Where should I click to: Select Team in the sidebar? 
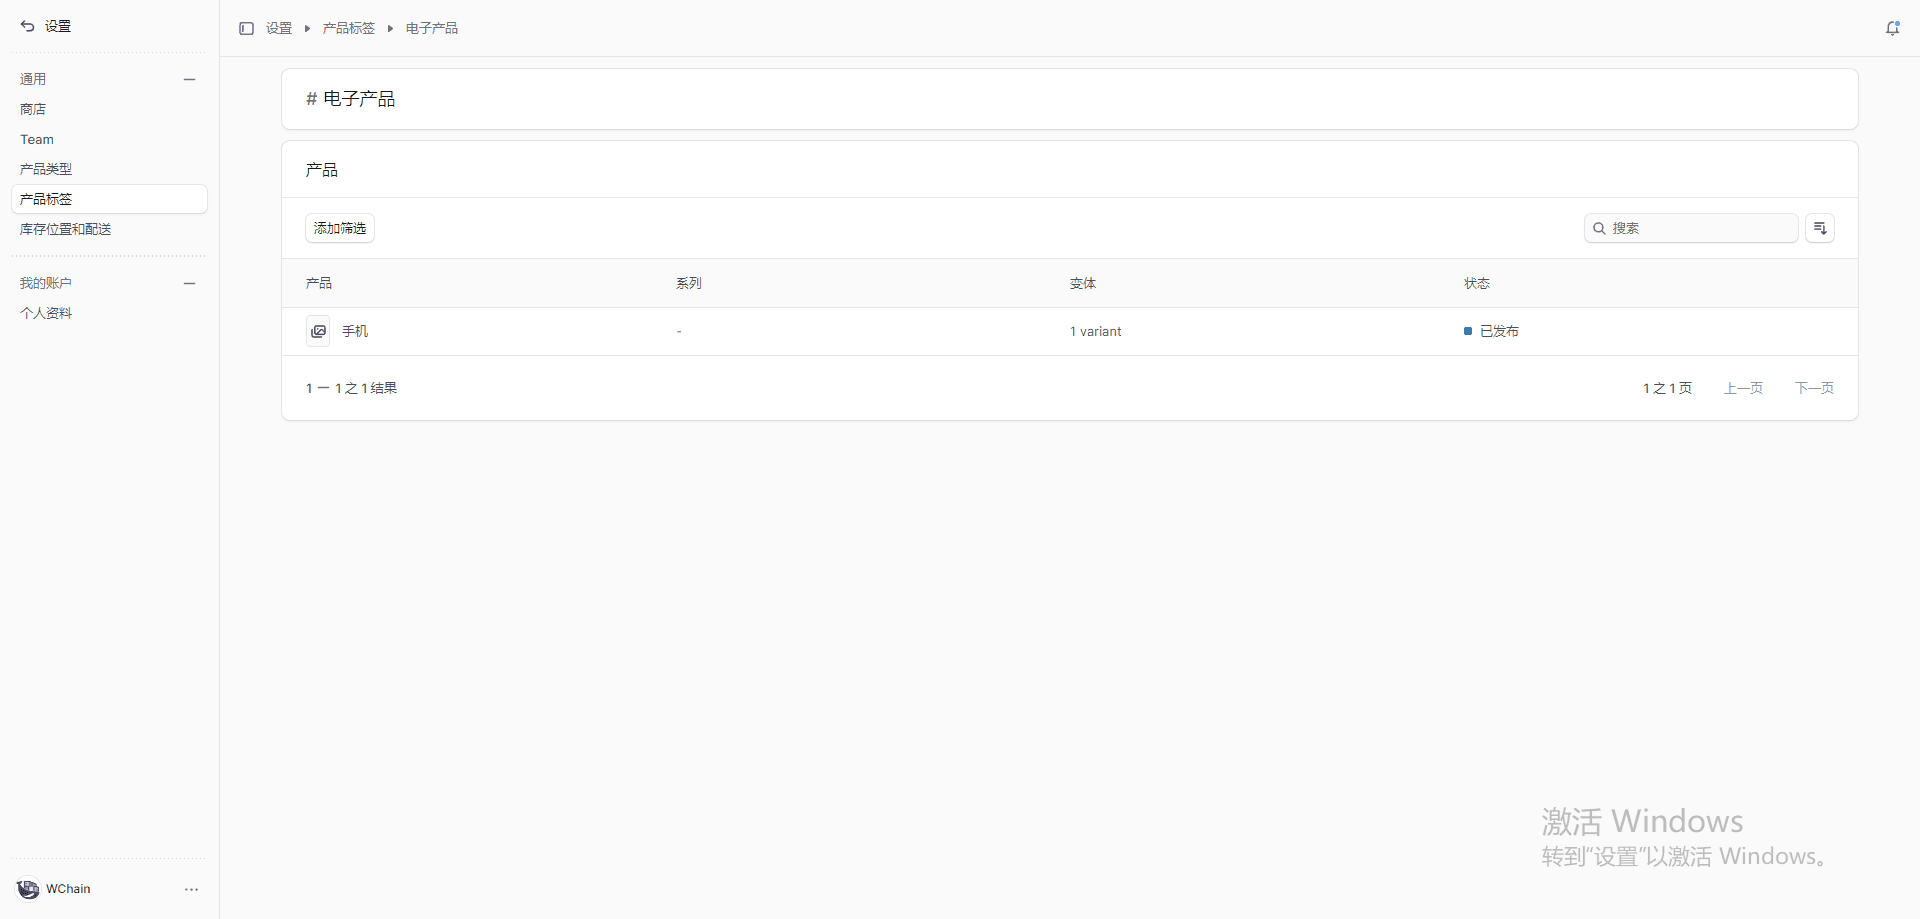37,139
